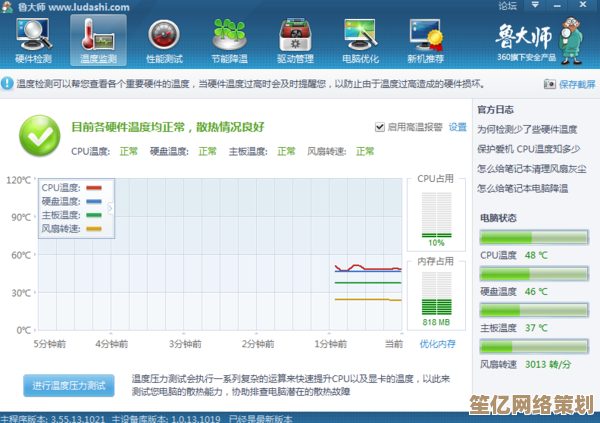Click the 已经是最新版本 status text

[260, 418]
